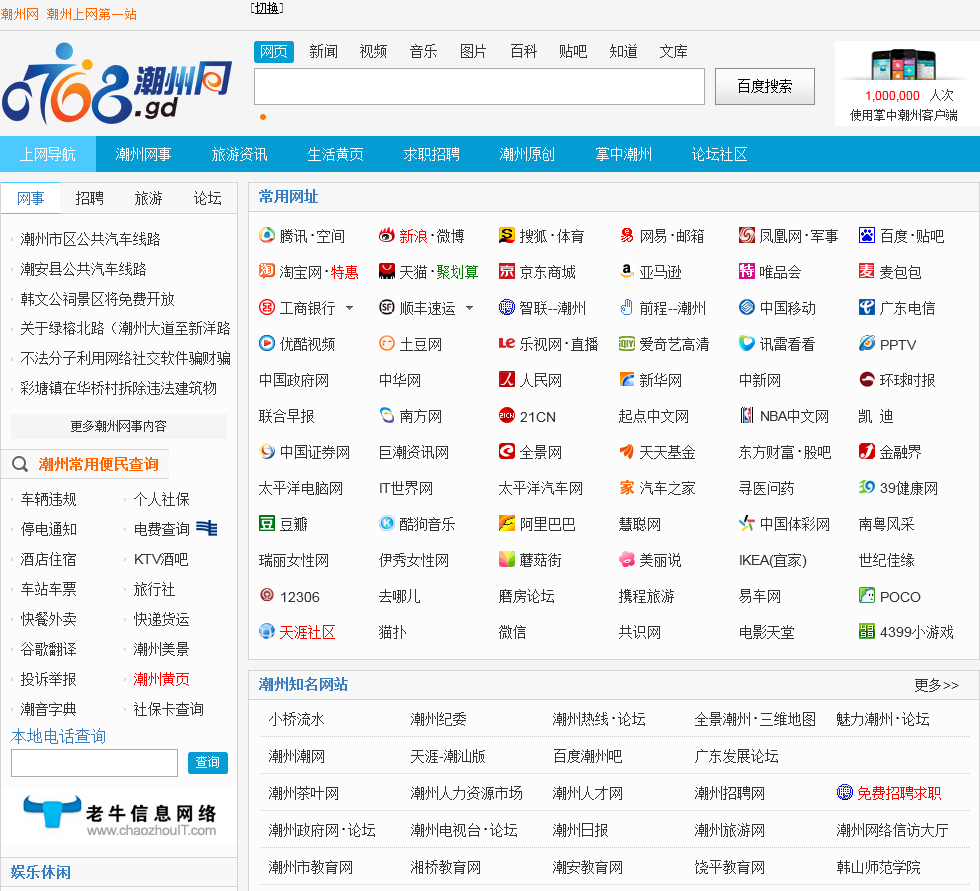Click the 0768 Chaozhou net logo
The width and height of the screenshot is (980, 891).
[x=117, y=84]
